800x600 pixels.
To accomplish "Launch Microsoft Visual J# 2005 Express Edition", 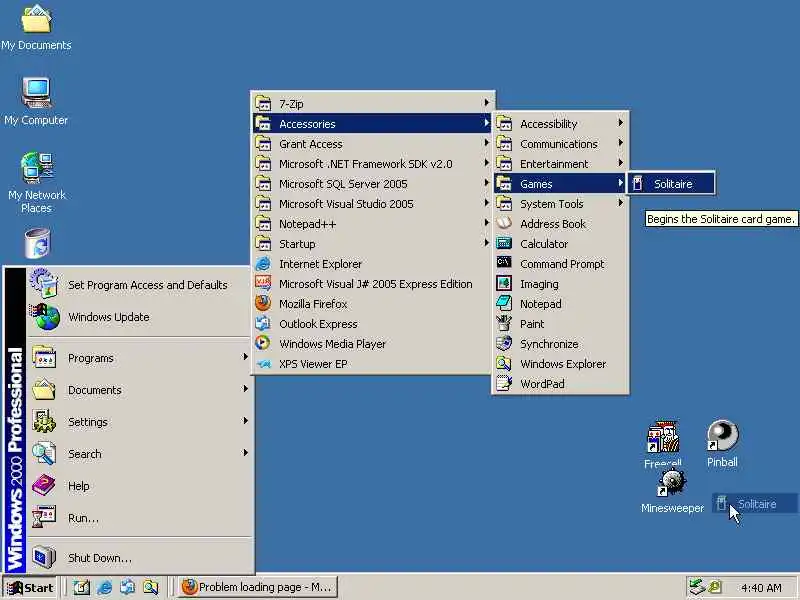I will click(x=372, y=284).
